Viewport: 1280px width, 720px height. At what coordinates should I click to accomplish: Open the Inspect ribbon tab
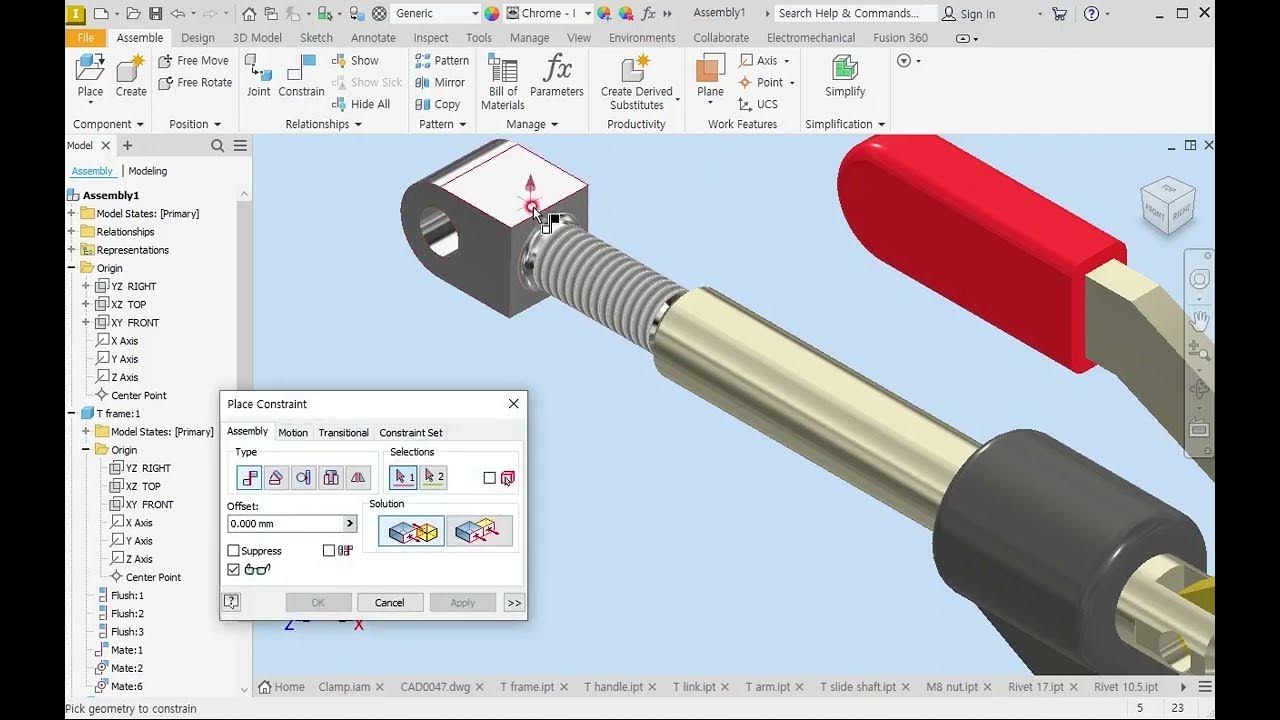pos(431,38)
